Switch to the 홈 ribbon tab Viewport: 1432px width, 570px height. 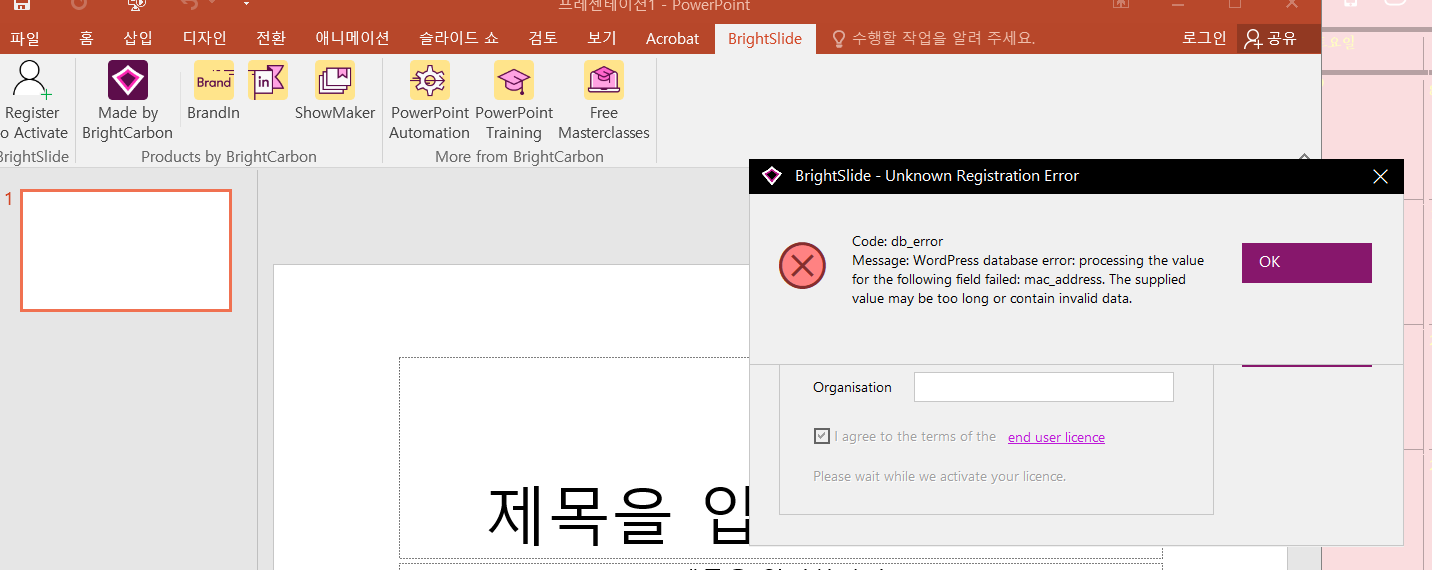(86, 39)
